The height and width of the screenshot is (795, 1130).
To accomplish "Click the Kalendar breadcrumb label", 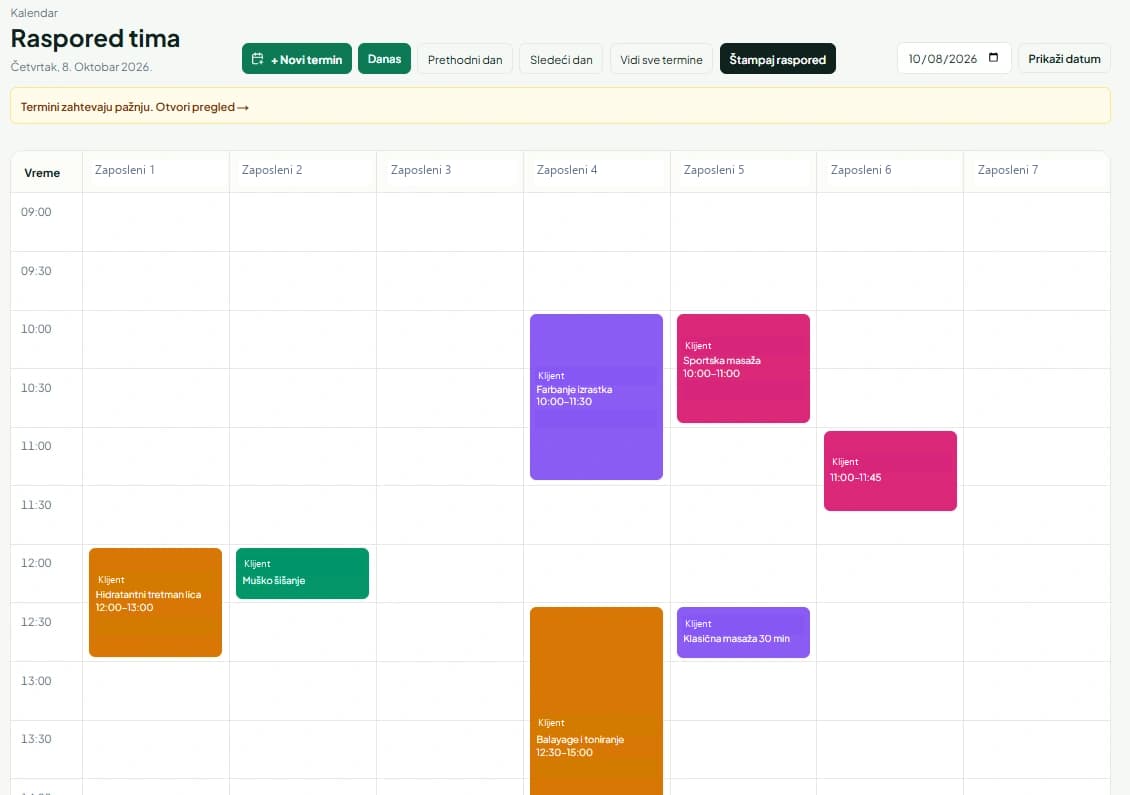I will tap(34, 13).
